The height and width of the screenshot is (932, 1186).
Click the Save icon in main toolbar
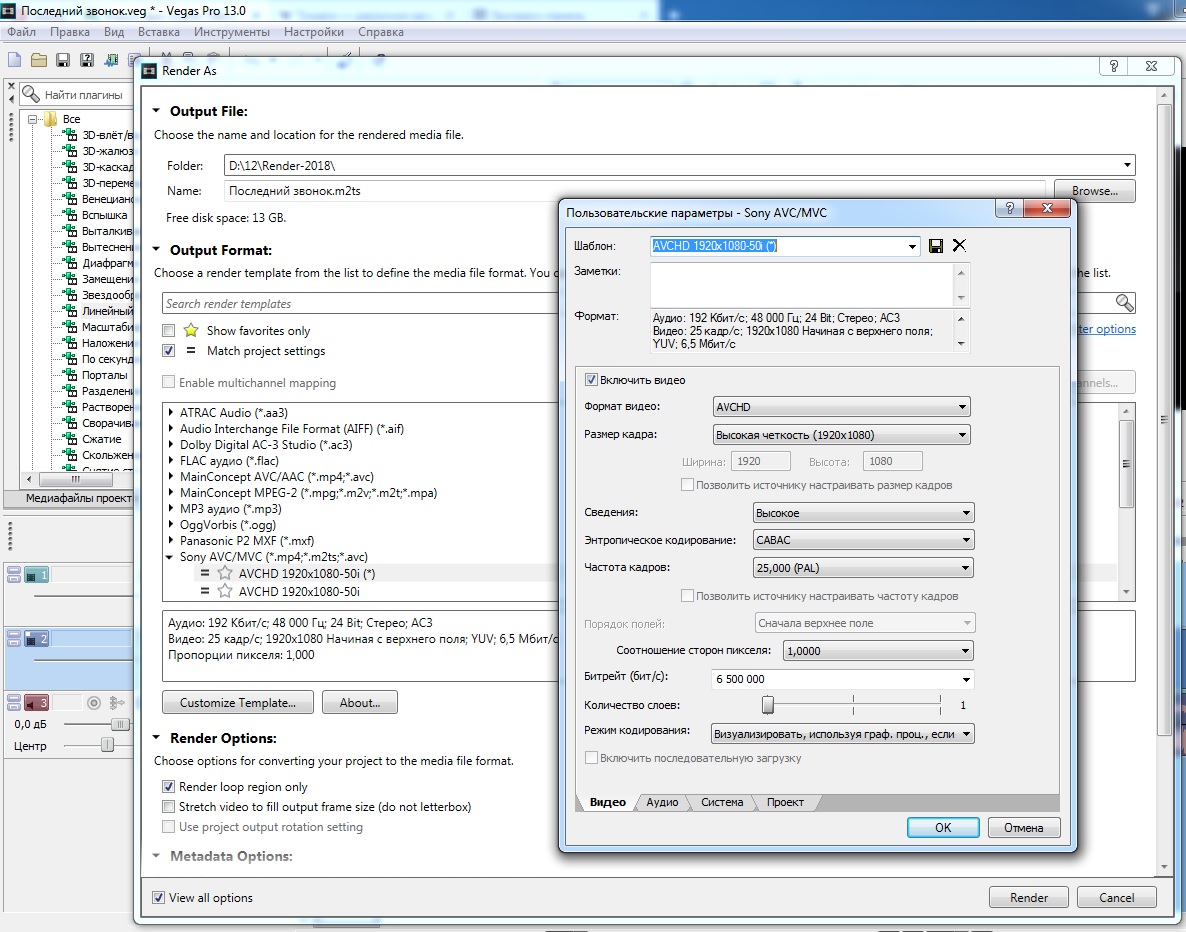tap(62, 59)
